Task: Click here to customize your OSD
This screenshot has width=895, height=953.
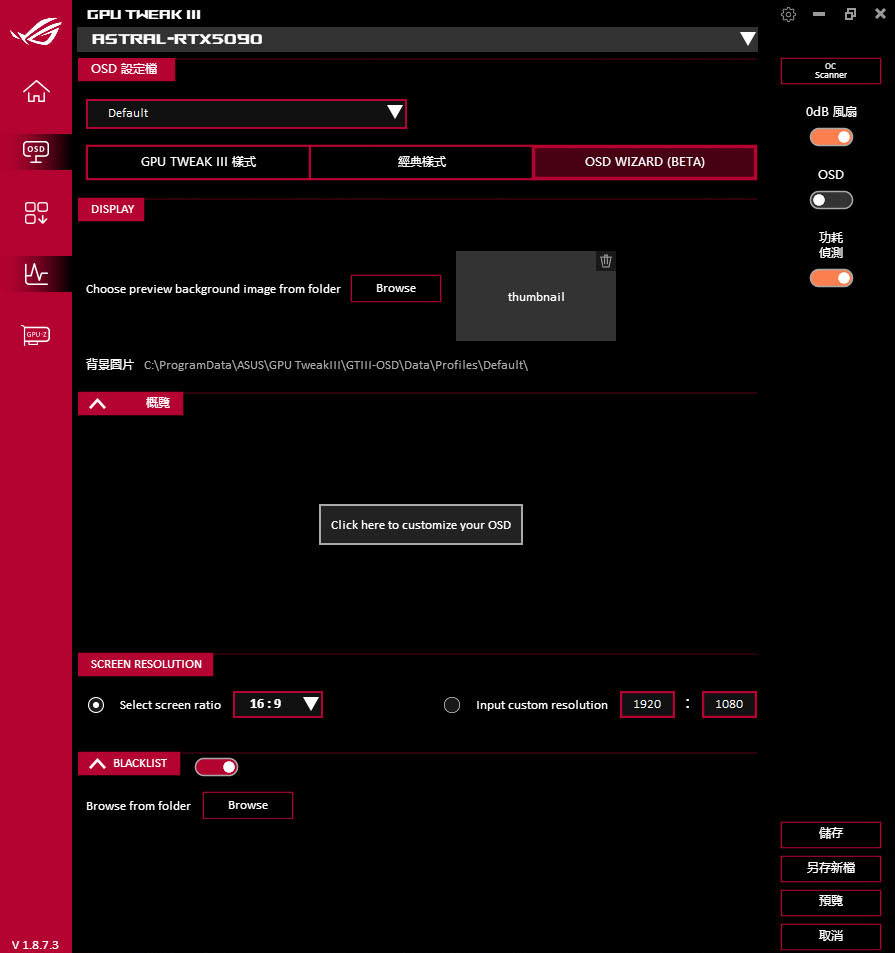Action: coord(420,525)
